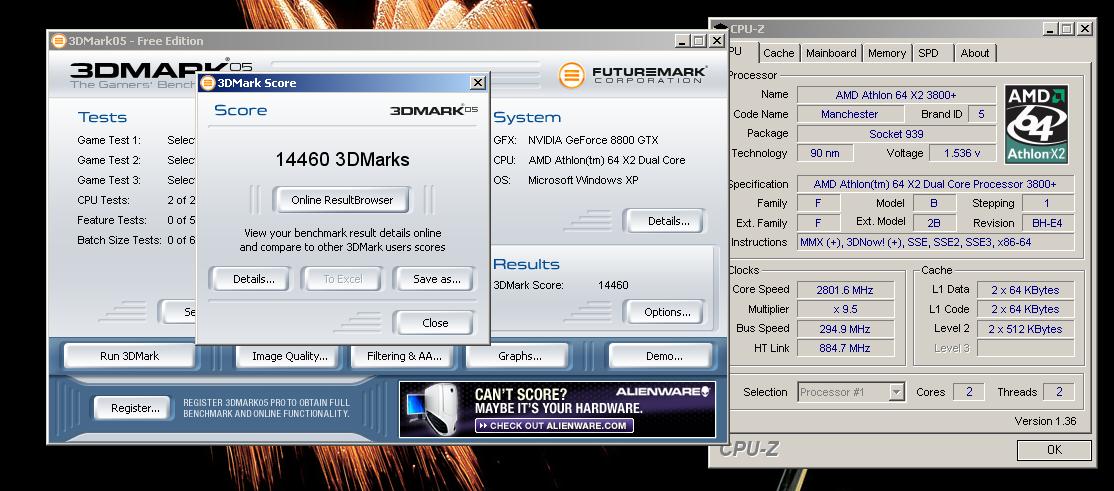
Task: Click OK in the CPU-Z window
Action: click(1054, 449)
